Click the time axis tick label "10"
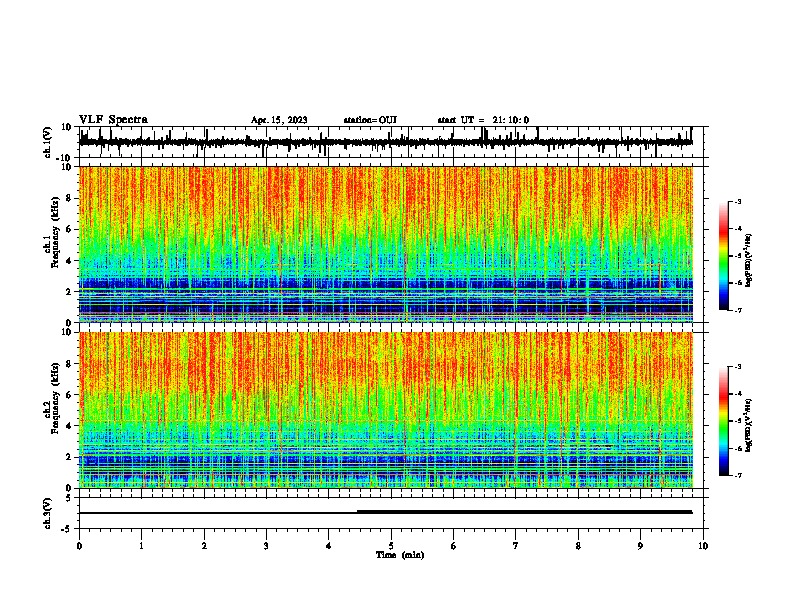 pos(703,546)
